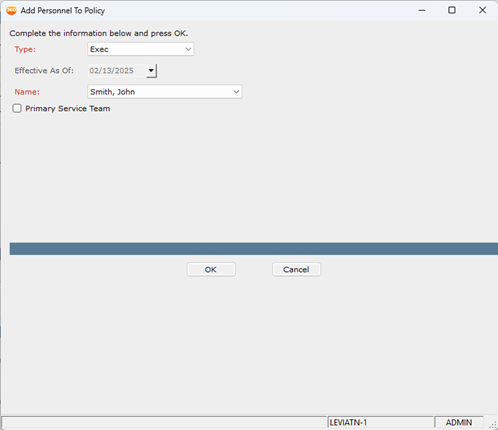Image resolution: width=498 pixels, height=430 pixels.
Task: Click the ADMIN status bar panel
Action: point(459,422)
